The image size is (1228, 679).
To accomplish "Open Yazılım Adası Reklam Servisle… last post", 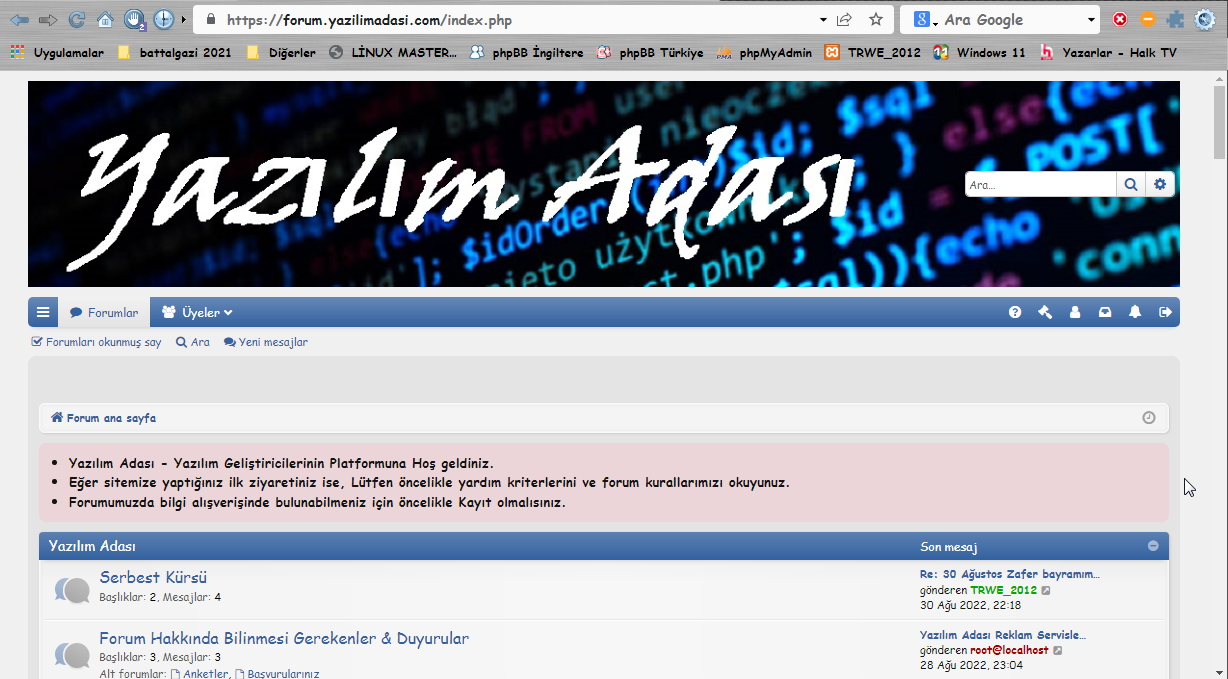I will pos(1003,634).
